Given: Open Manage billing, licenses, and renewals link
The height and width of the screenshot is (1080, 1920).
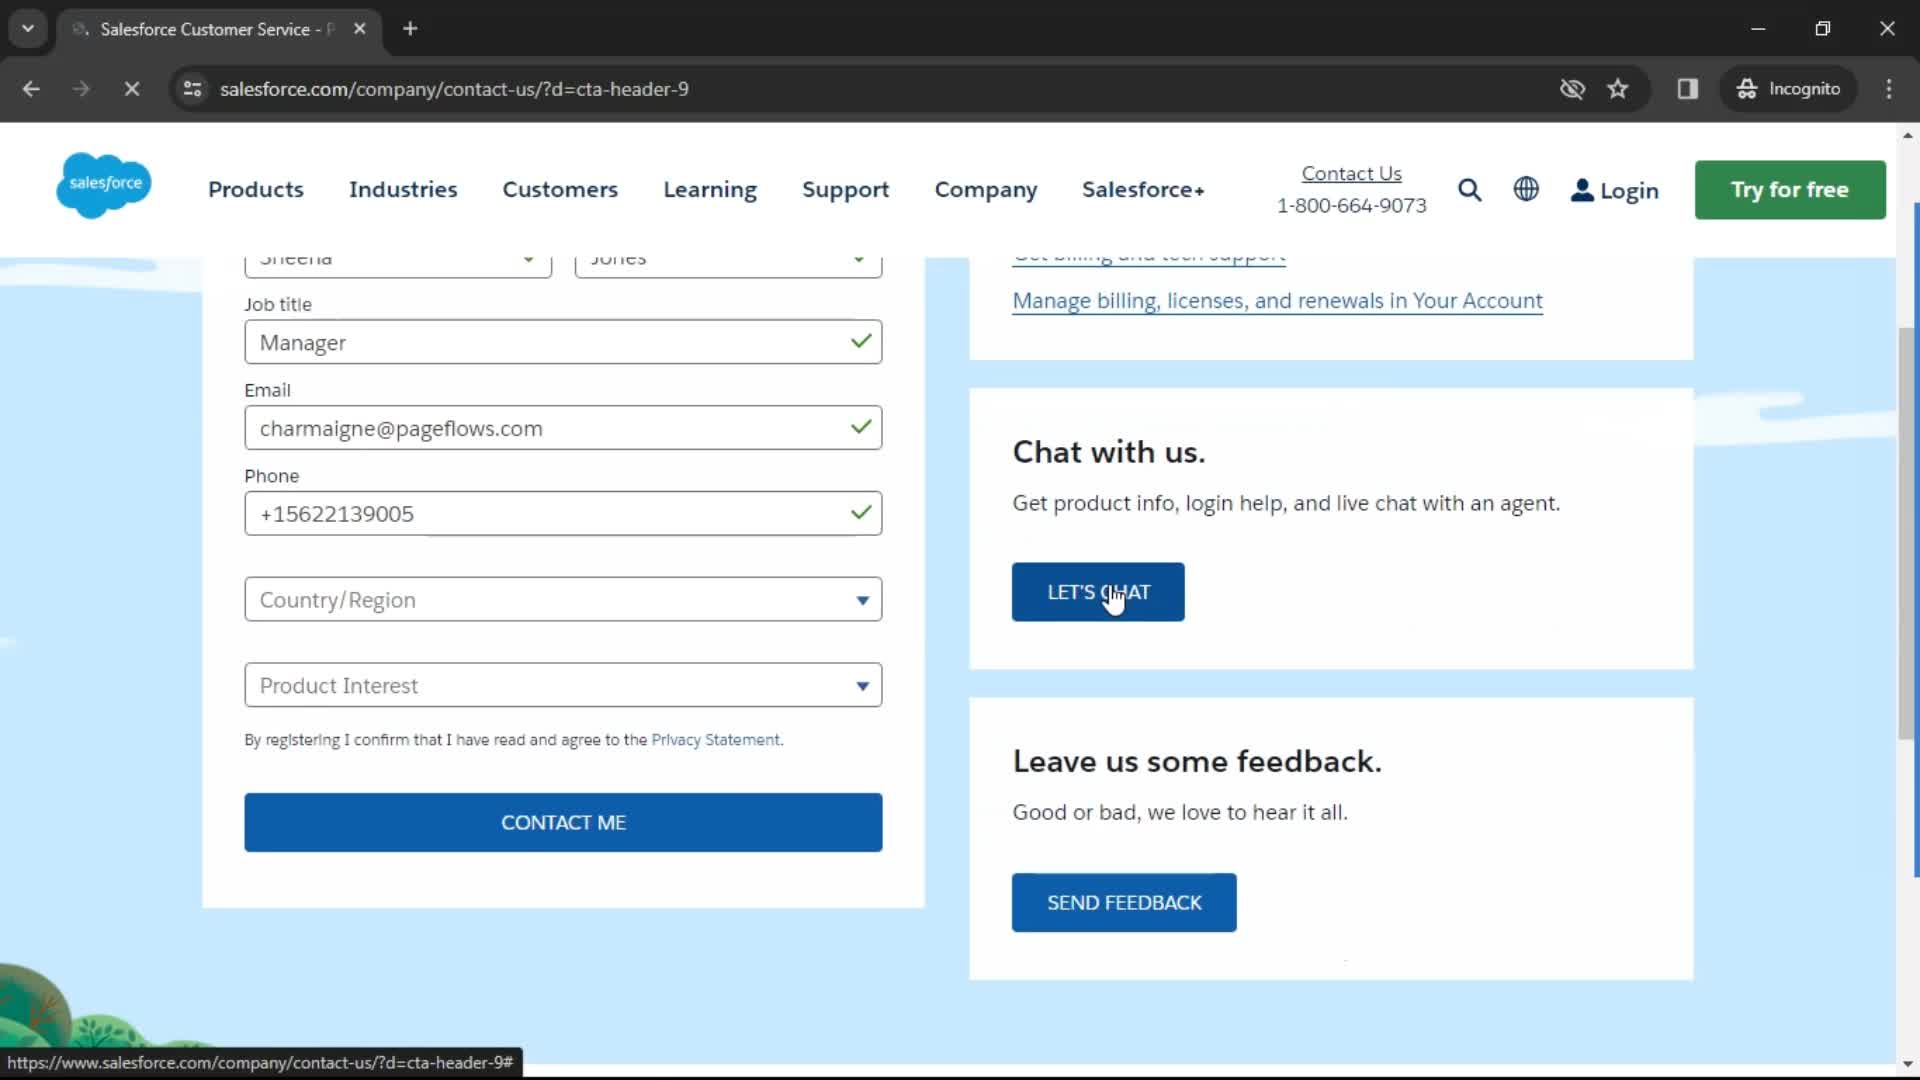Looking at the screenshot, I should pyautogui.click(x=1277, y=301).
